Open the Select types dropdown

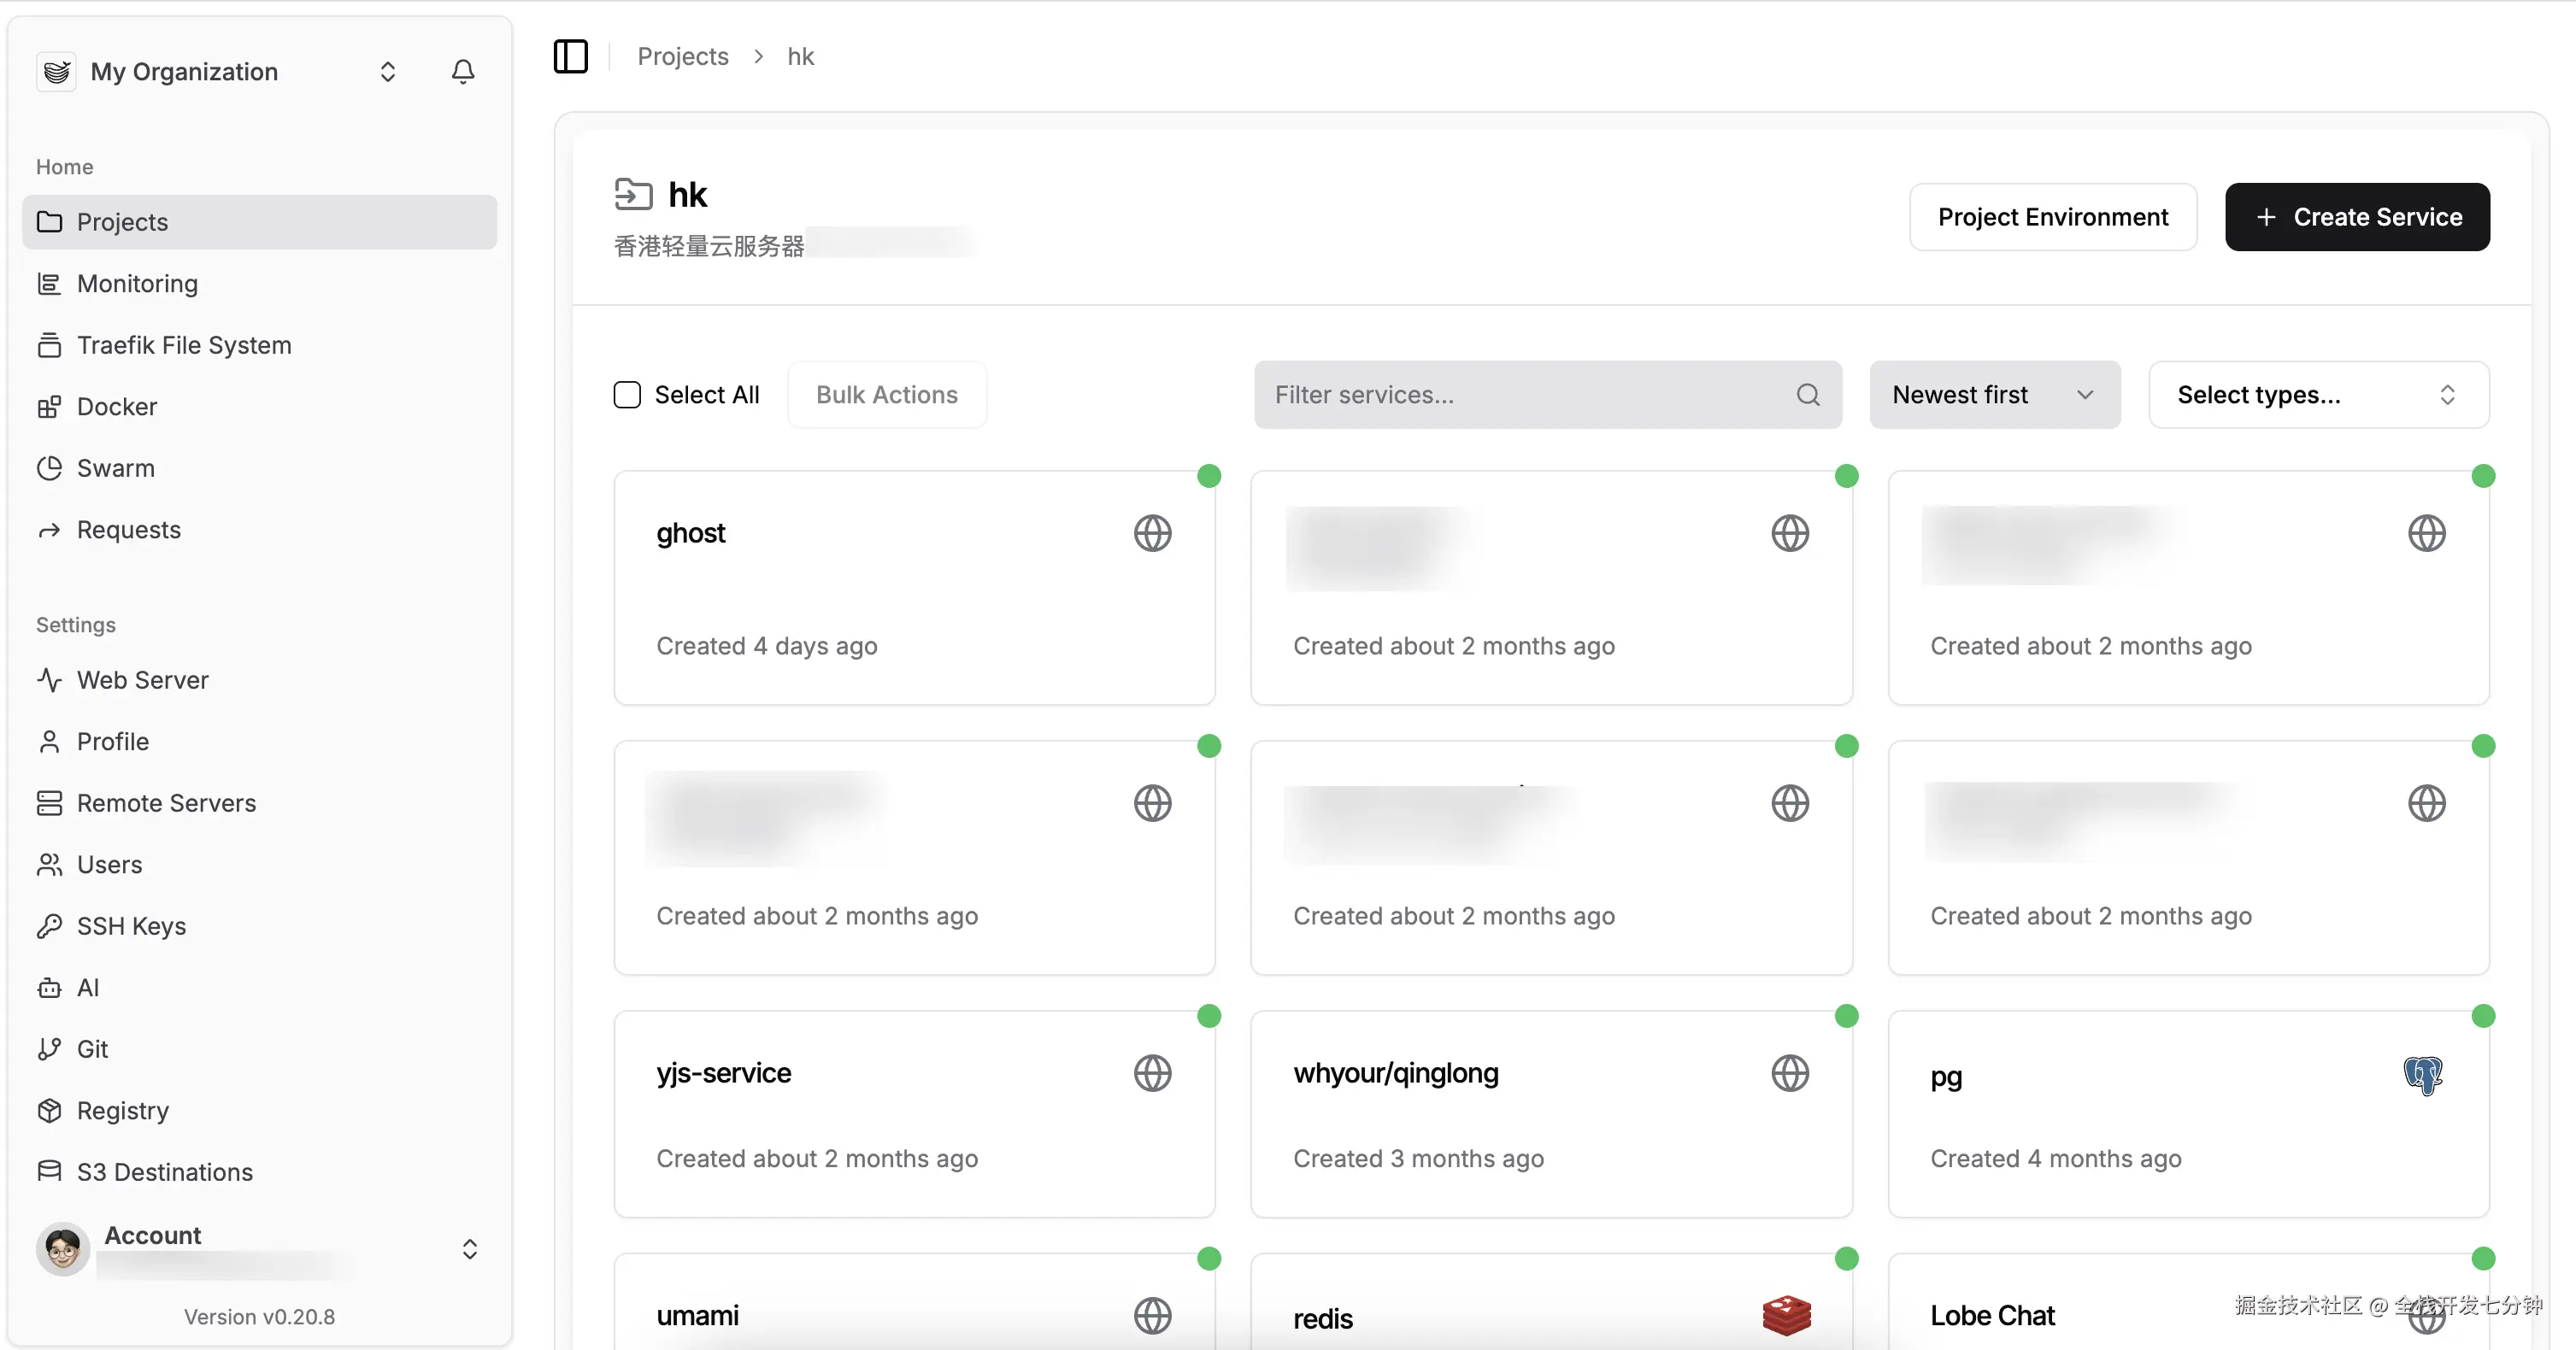[2318, 395]
